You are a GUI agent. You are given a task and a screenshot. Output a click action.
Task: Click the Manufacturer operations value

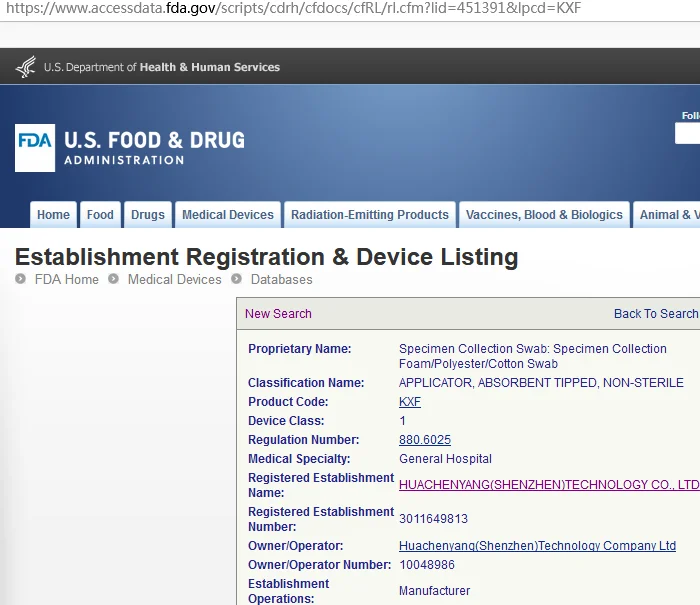(434, 591)
